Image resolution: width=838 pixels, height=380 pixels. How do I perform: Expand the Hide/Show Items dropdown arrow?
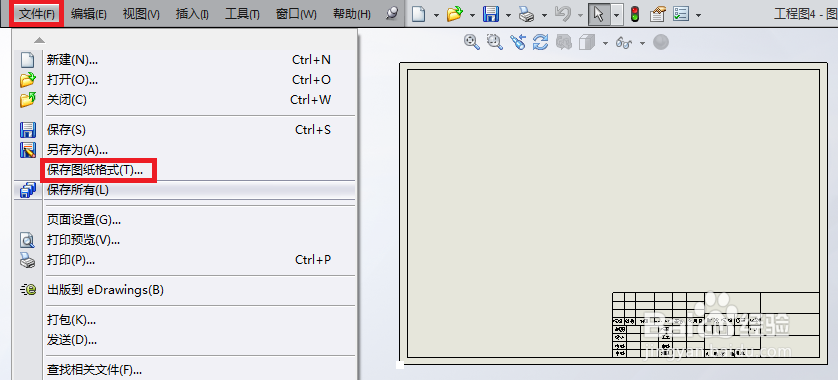click(642, 43)
